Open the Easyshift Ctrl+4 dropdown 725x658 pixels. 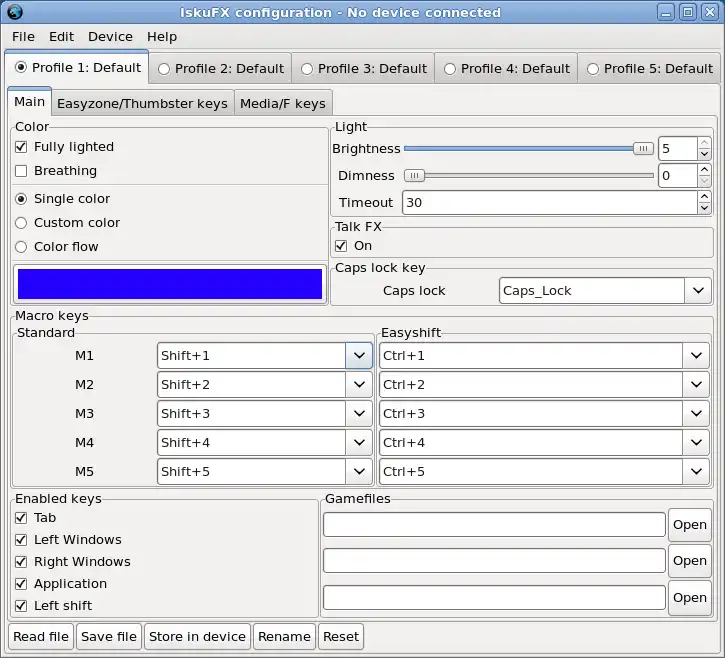pyautogui.click(x=696, y=443)
